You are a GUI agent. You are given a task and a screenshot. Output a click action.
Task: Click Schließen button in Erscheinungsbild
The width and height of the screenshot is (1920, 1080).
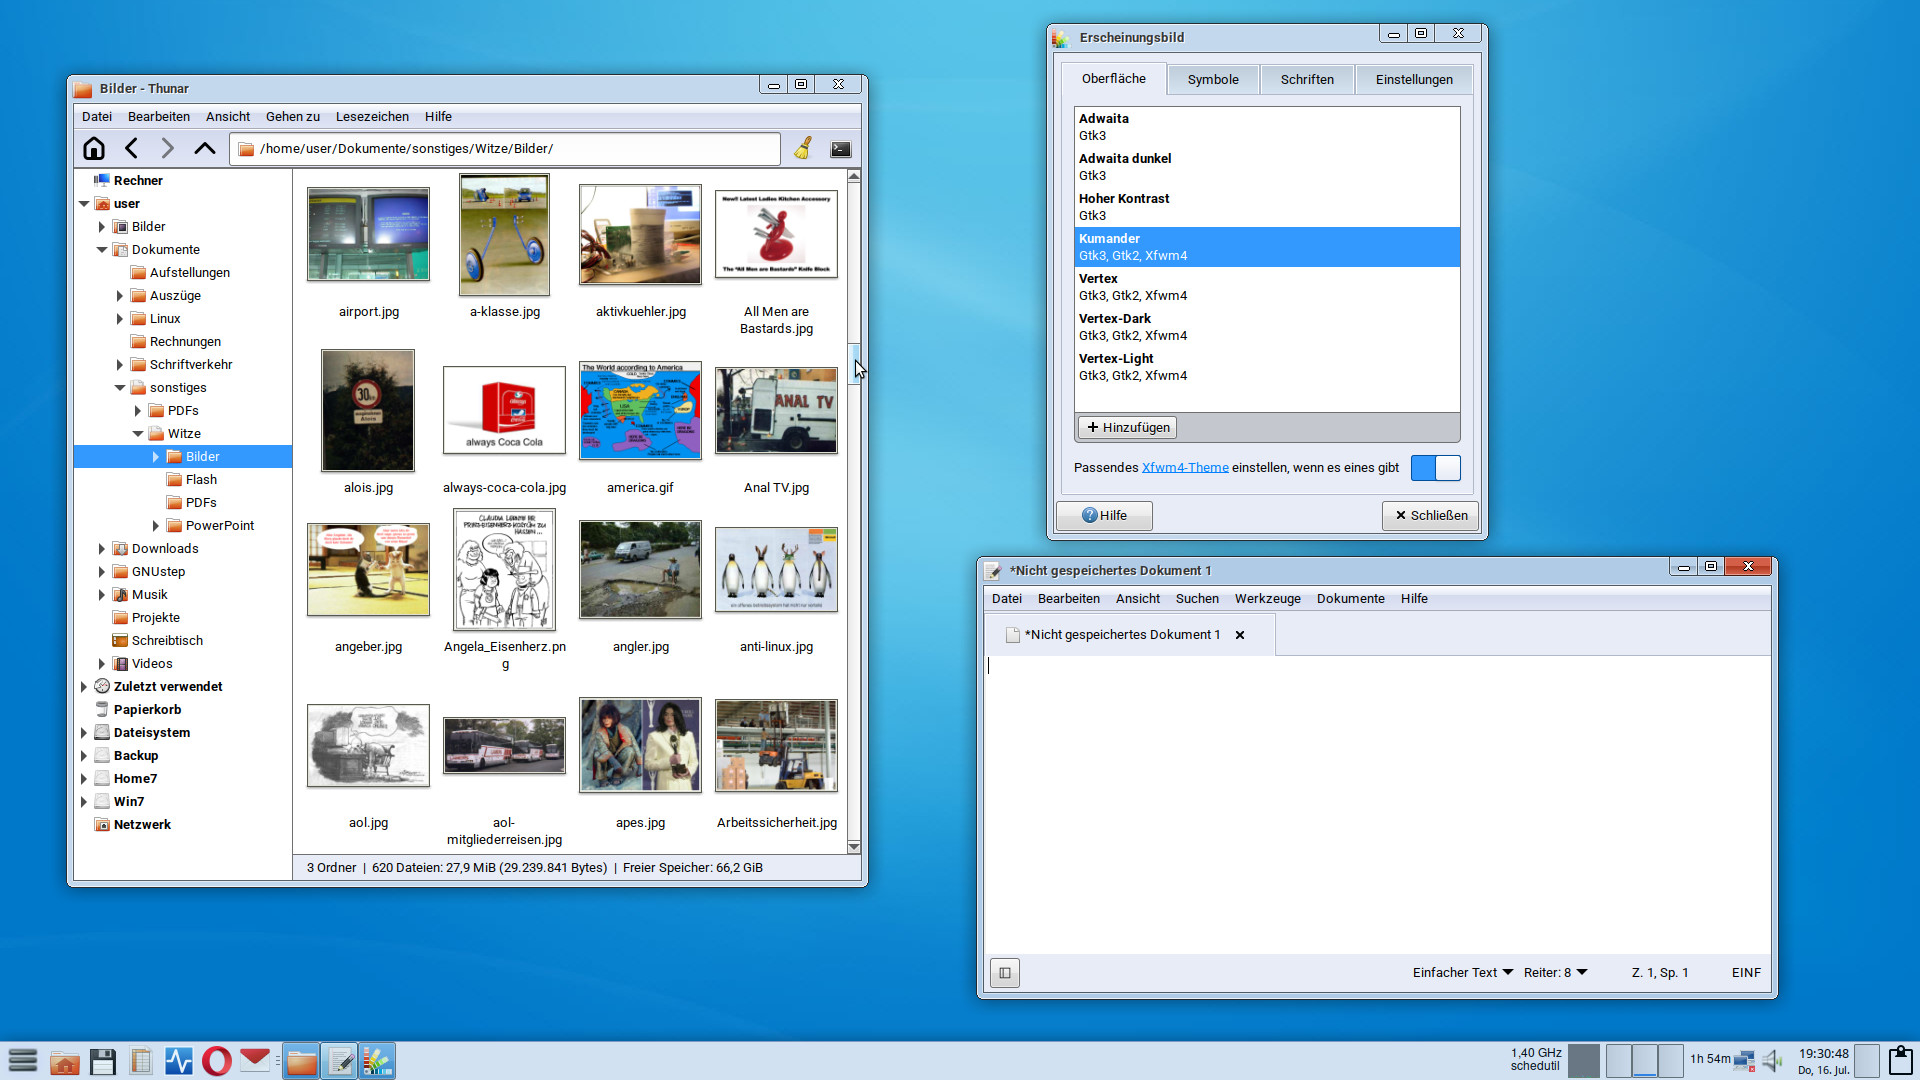click(1431, 515)
